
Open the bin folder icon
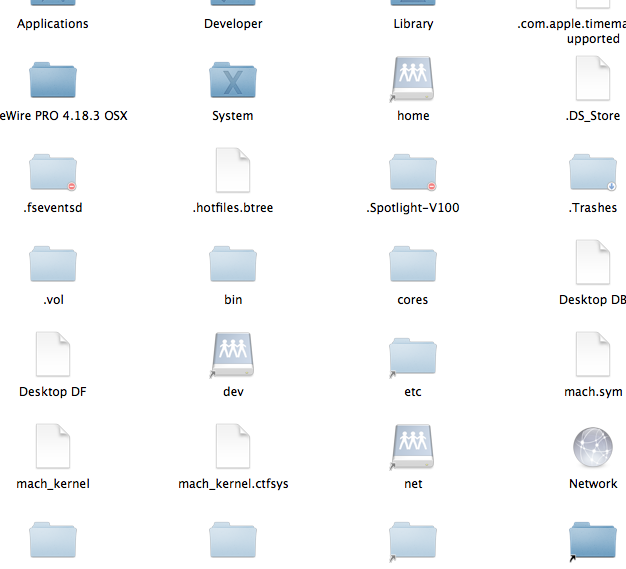coord(233,264)
